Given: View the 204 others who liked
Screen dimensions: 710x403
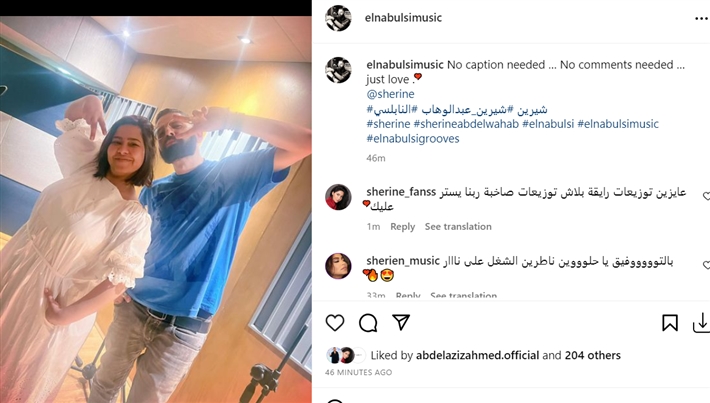Looking at the screenshot, I should point(592,355).
